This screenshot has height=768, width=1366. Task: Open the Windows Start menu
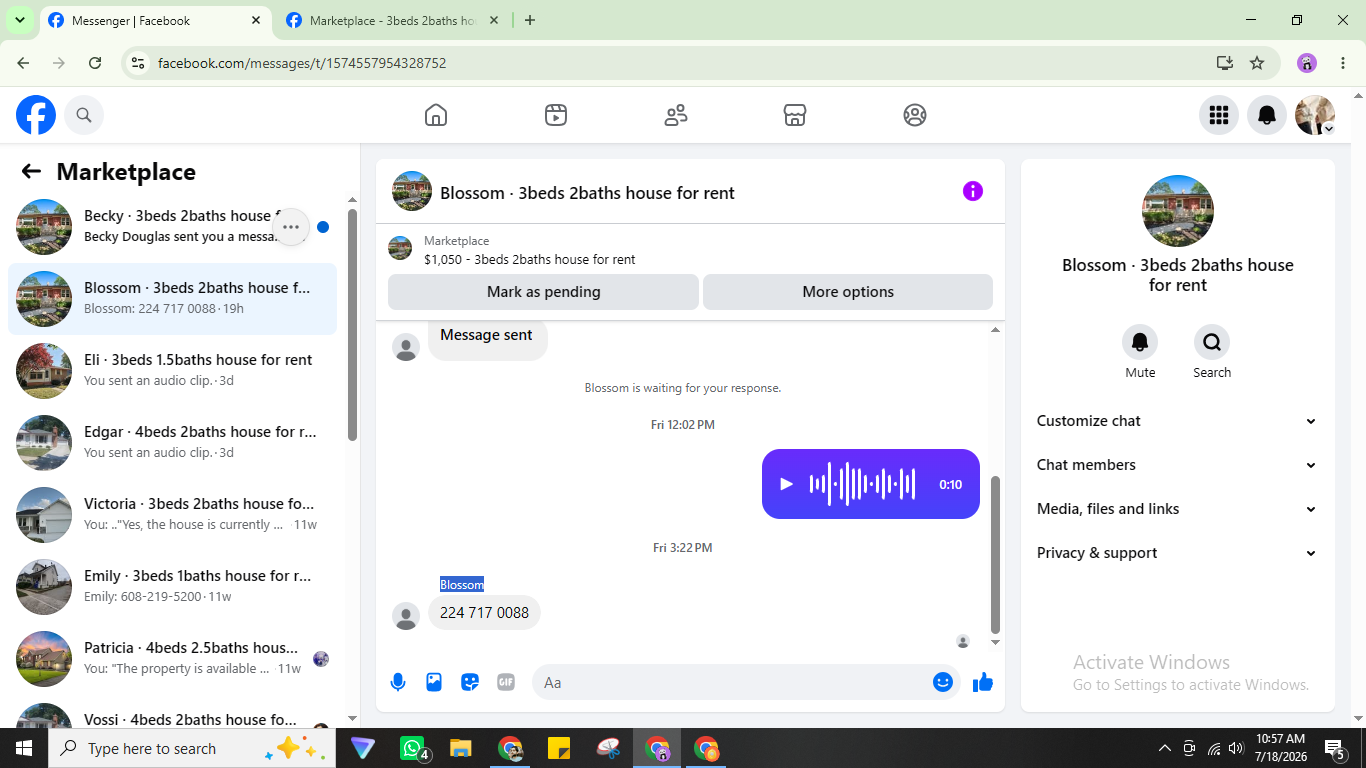24,748
